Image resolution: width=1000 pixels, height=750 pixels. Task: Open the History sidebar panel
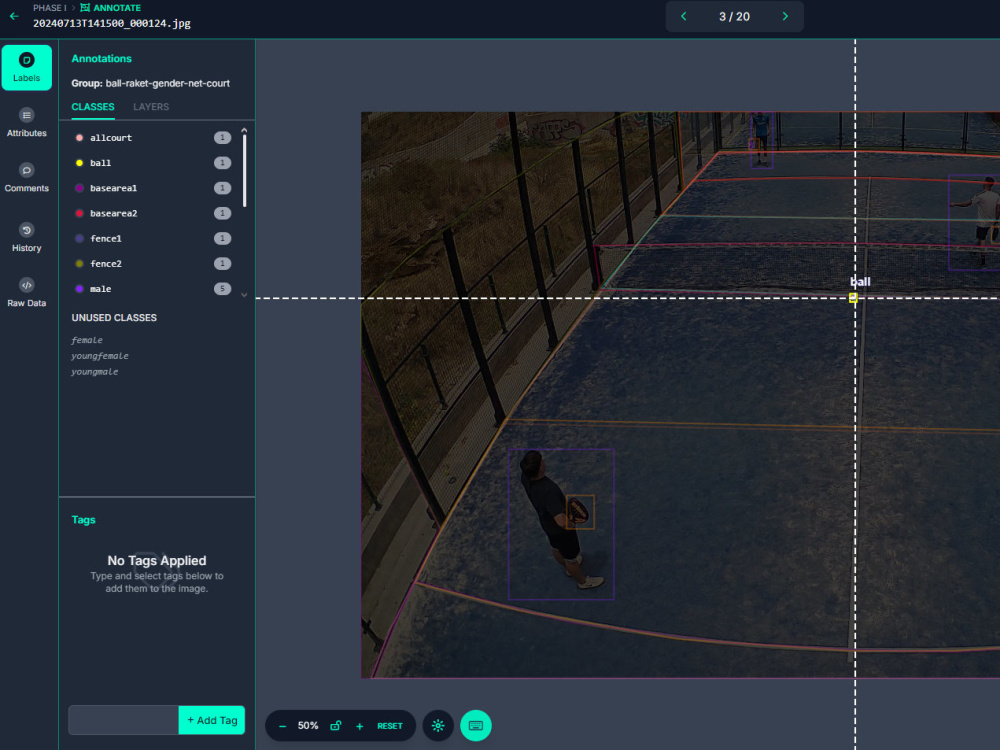27,238
